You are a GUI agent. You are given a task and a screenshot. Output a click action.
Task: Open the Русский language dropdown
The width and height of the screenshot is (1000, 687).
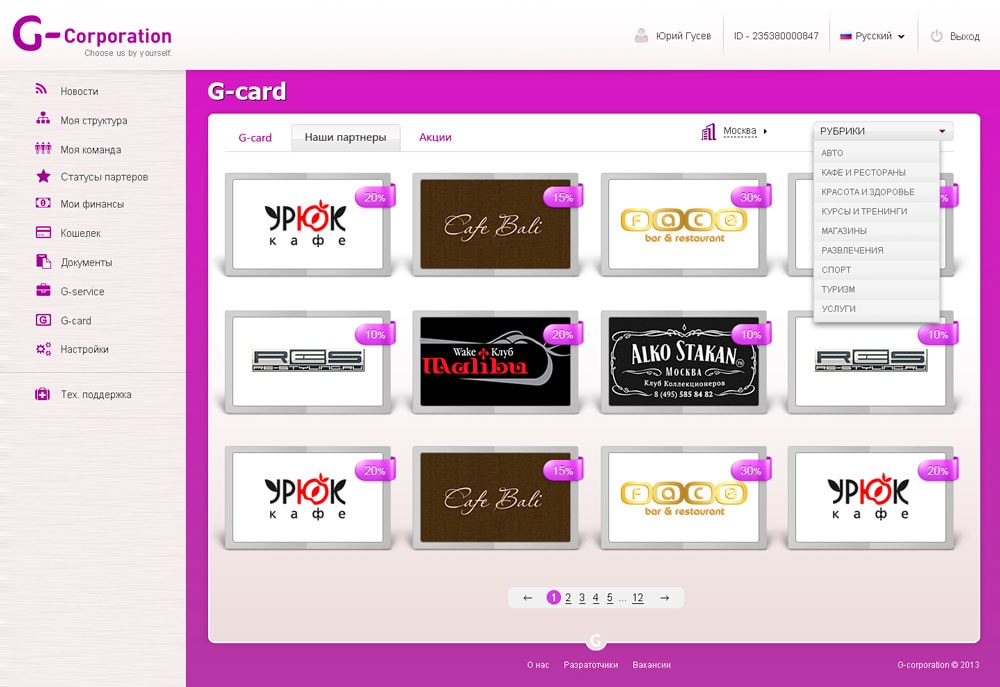point(872,36)
